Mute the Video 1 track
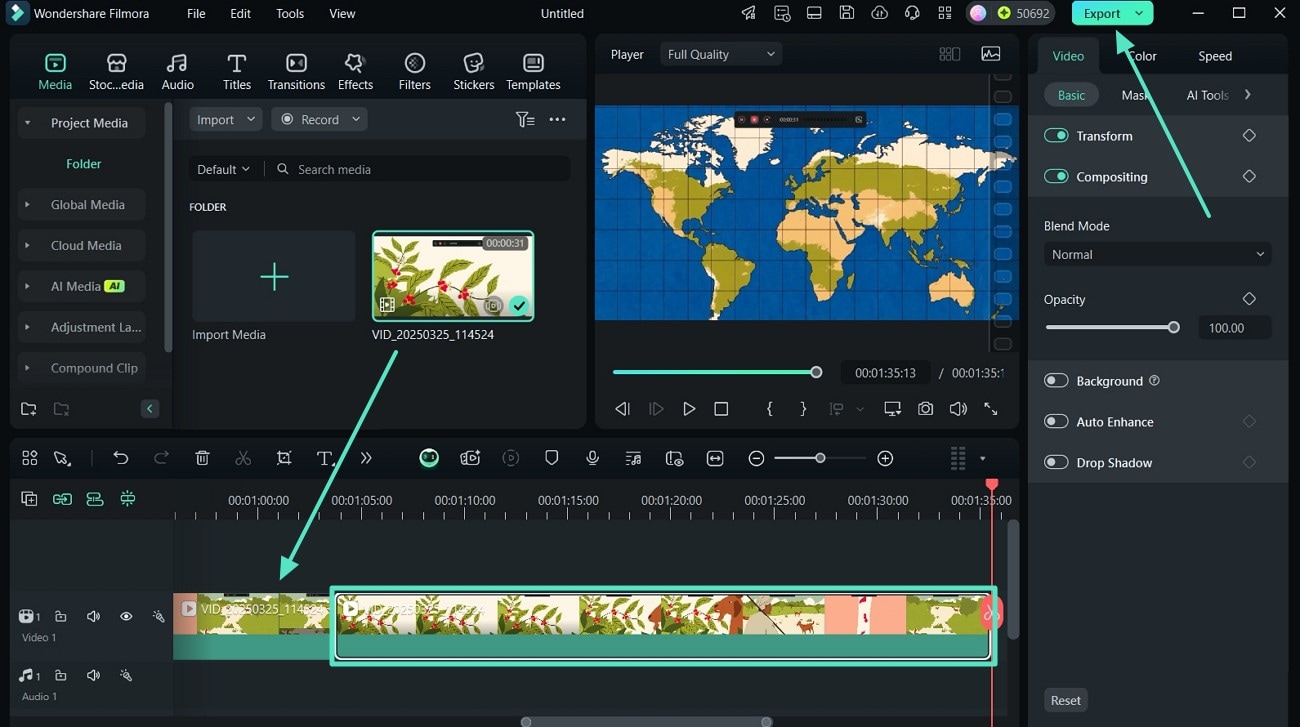Screen dimensions: 1300x727 pyautogui.click(x=93, y=617)
